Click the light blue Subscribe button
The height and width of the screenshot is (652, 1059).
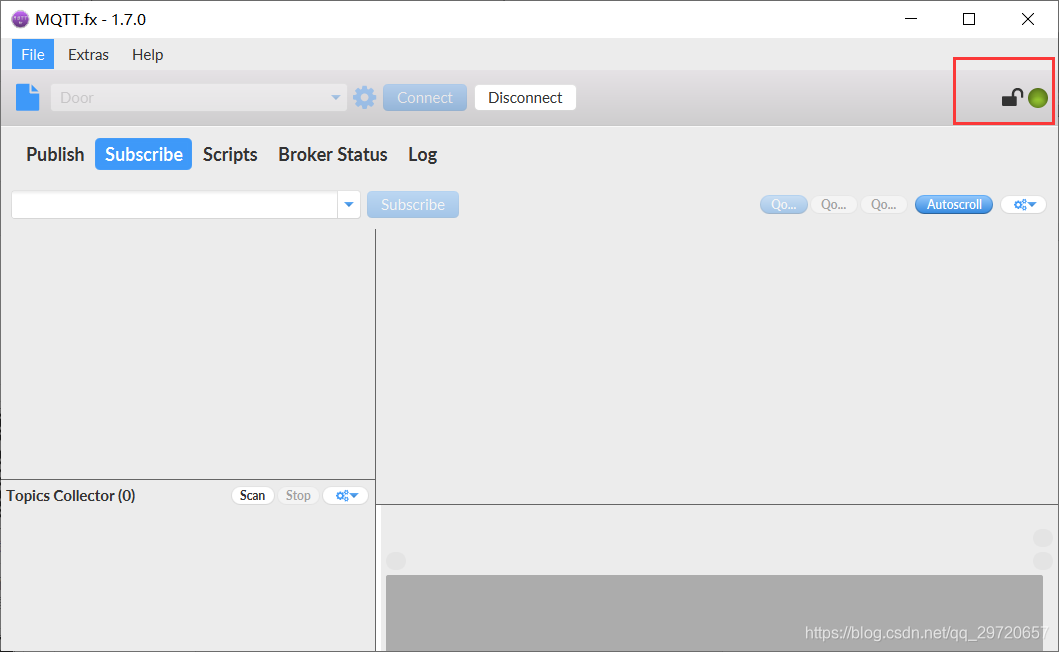click(413, 204)
